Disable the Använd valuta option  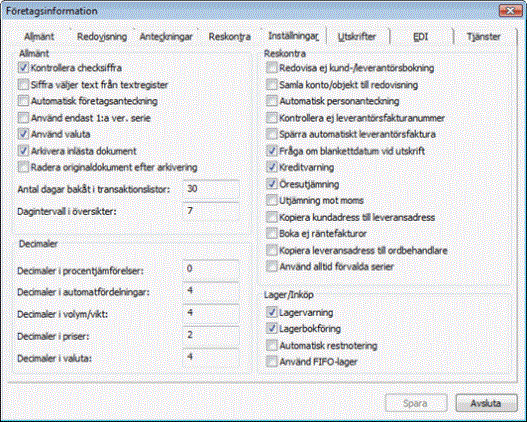(23, 134)
